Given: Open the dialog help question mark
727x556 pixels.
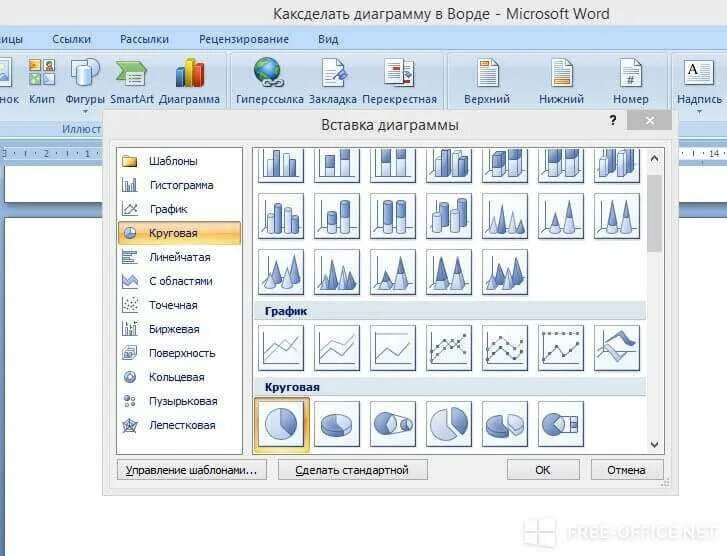Looking at the screenshot, I should coord(613,121).
